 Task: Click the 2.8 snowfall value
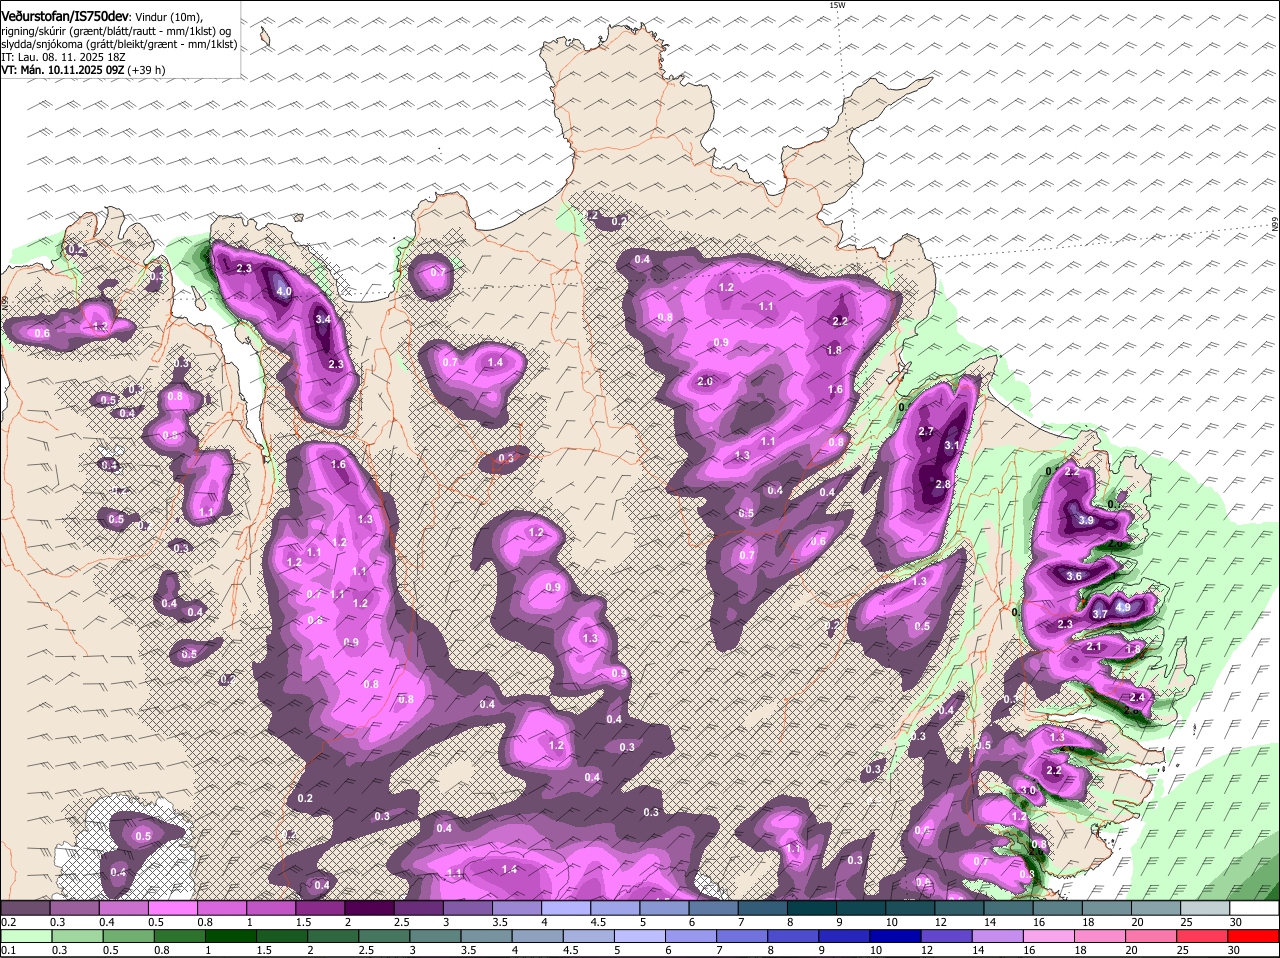coord(942,484)
